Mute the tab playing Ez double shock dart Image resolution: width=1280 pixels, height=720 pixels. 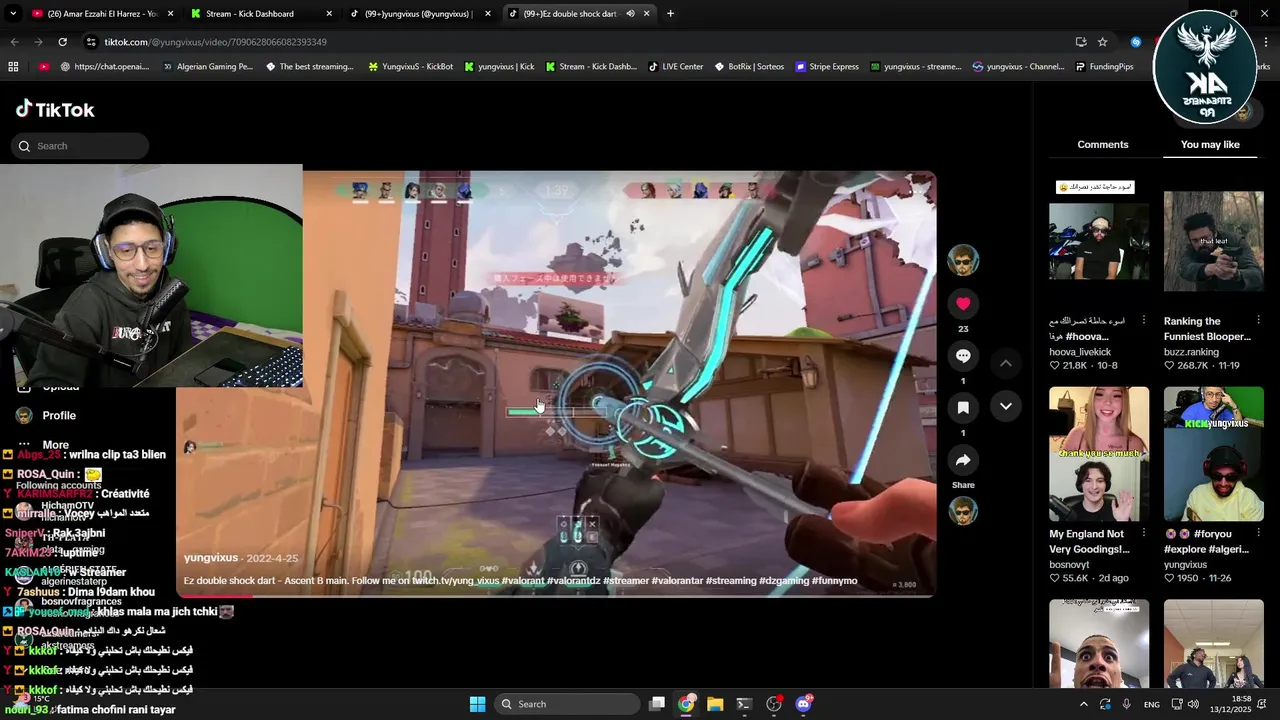pyautogui.click(x=630, y=14)
